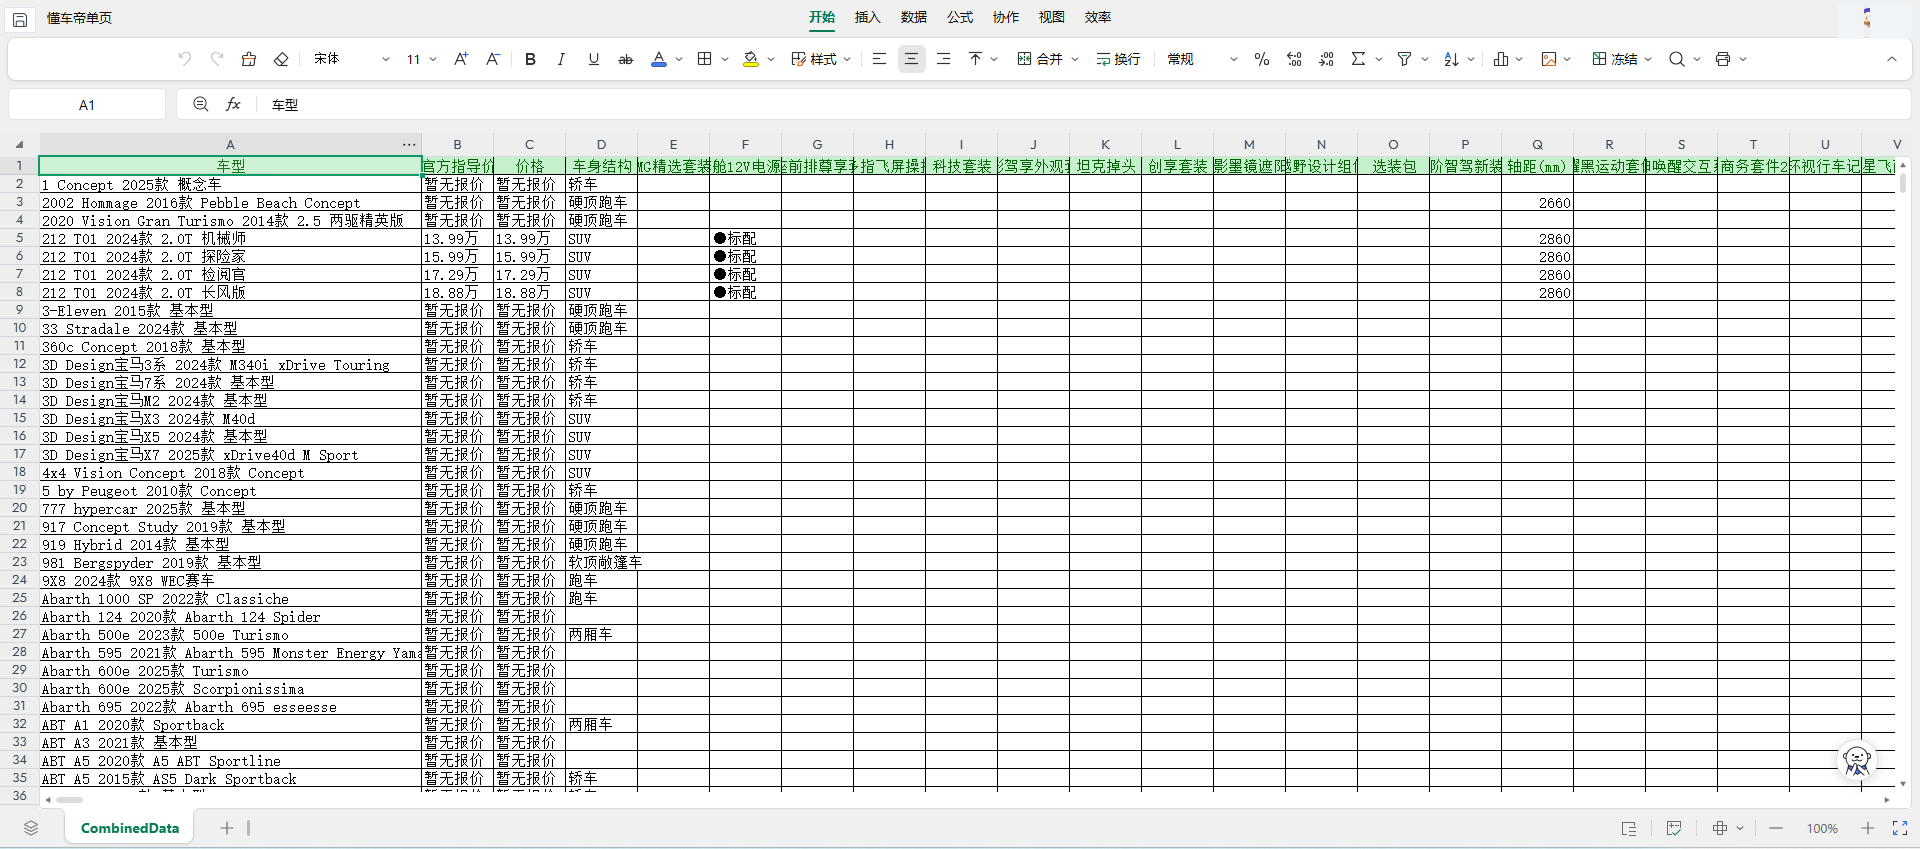Decrease the font size
The height and width of the screenshot is (849, 1920).
click(493, 59)
